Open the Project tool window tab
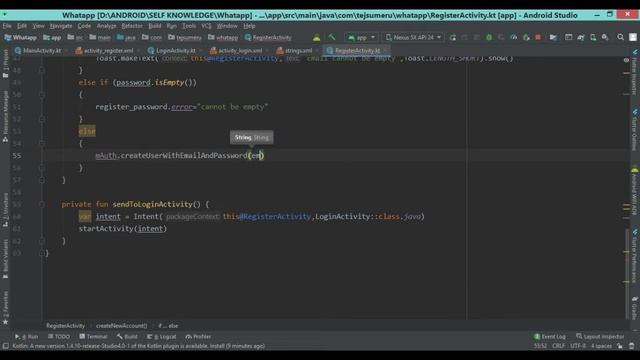 click(x=5, y=63)
